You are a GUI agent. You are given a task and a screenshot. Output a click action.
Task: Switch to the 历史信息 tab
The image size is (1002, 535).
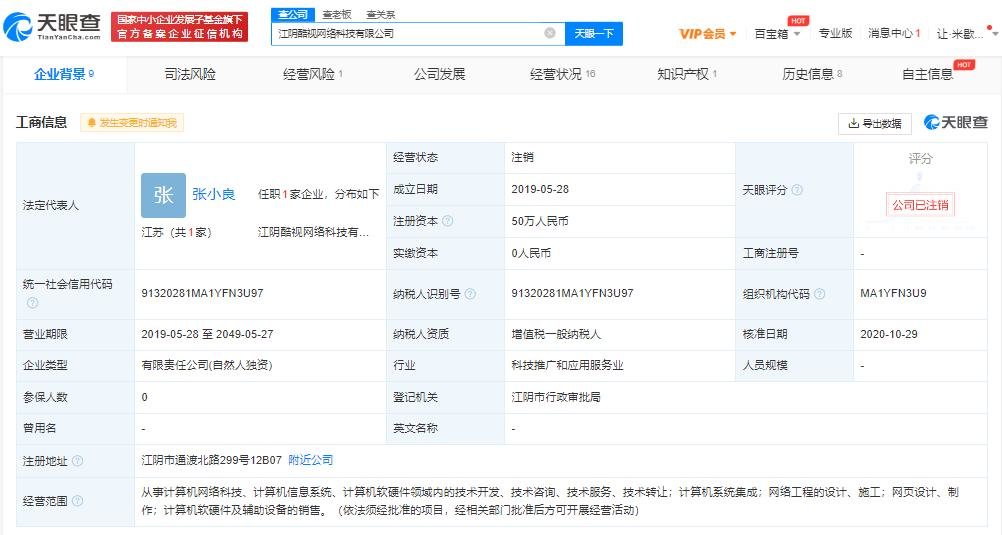click(812, 74)
